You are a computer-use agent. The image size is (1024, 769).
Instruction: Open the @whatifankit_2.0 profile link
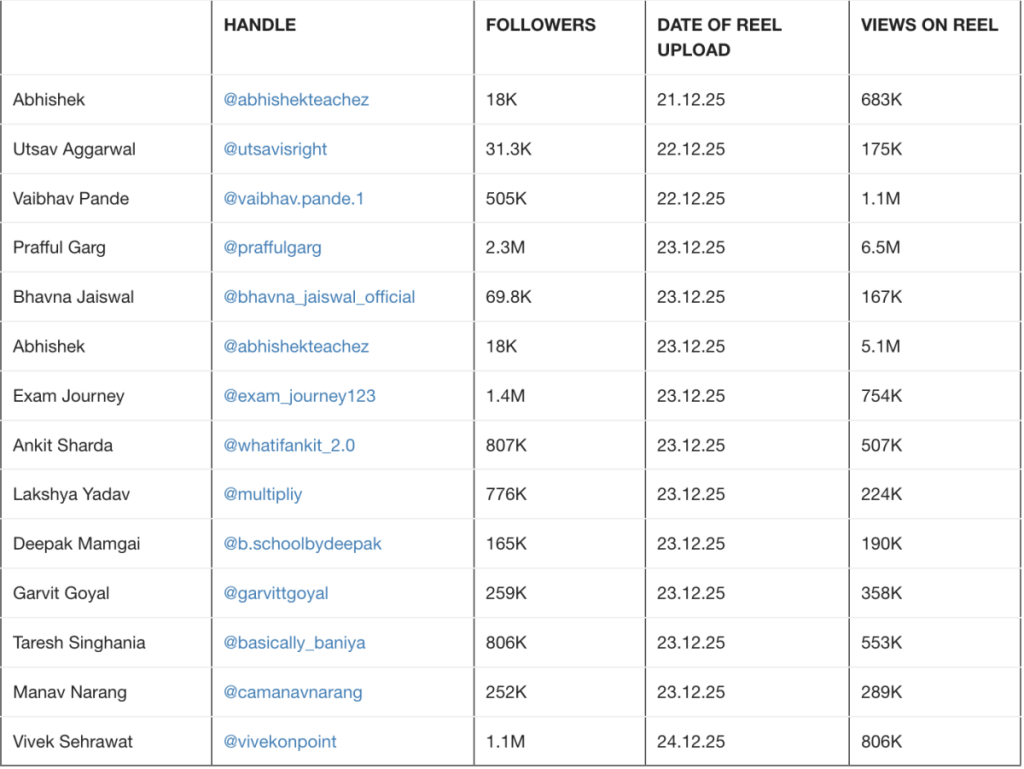coord(289,445)
